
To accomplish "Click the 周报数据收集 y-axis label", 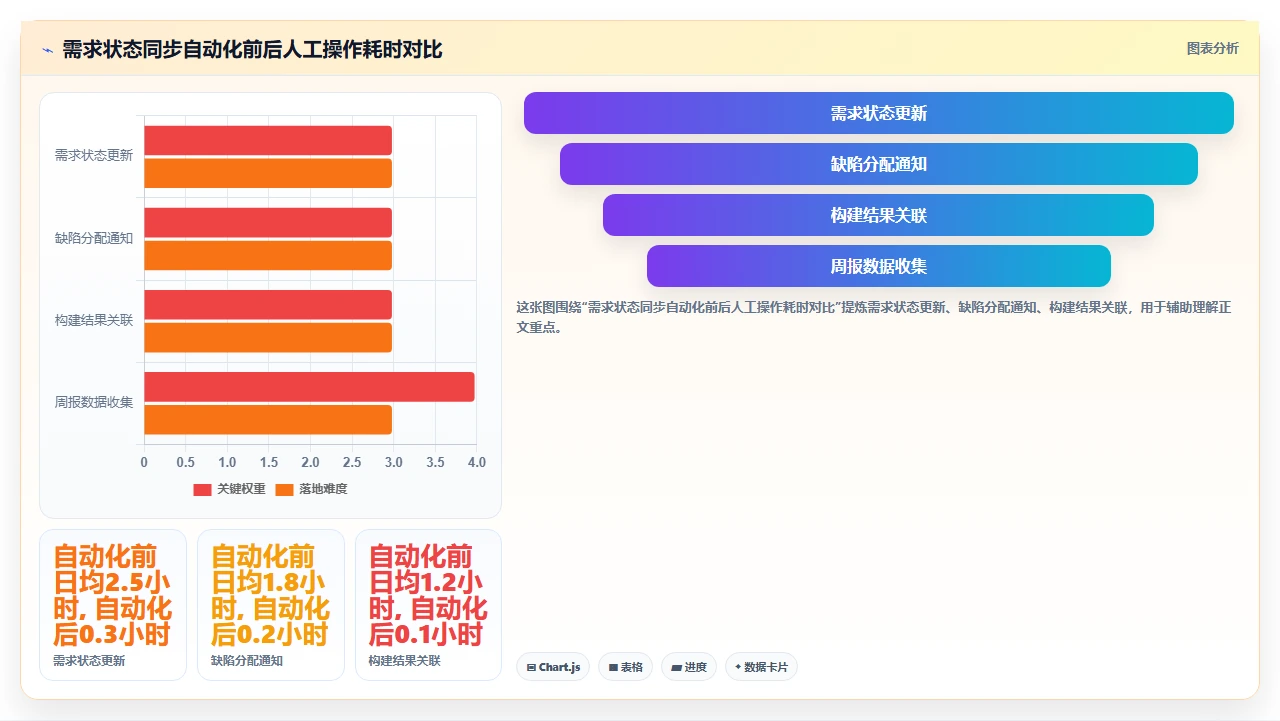I will tap(94, 403).
